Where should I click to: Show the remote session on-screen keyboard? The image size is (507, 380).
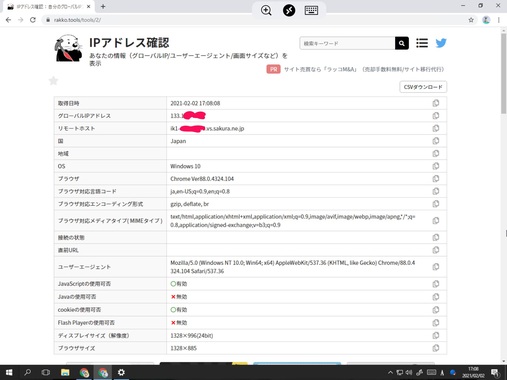[x=311, y=10]
